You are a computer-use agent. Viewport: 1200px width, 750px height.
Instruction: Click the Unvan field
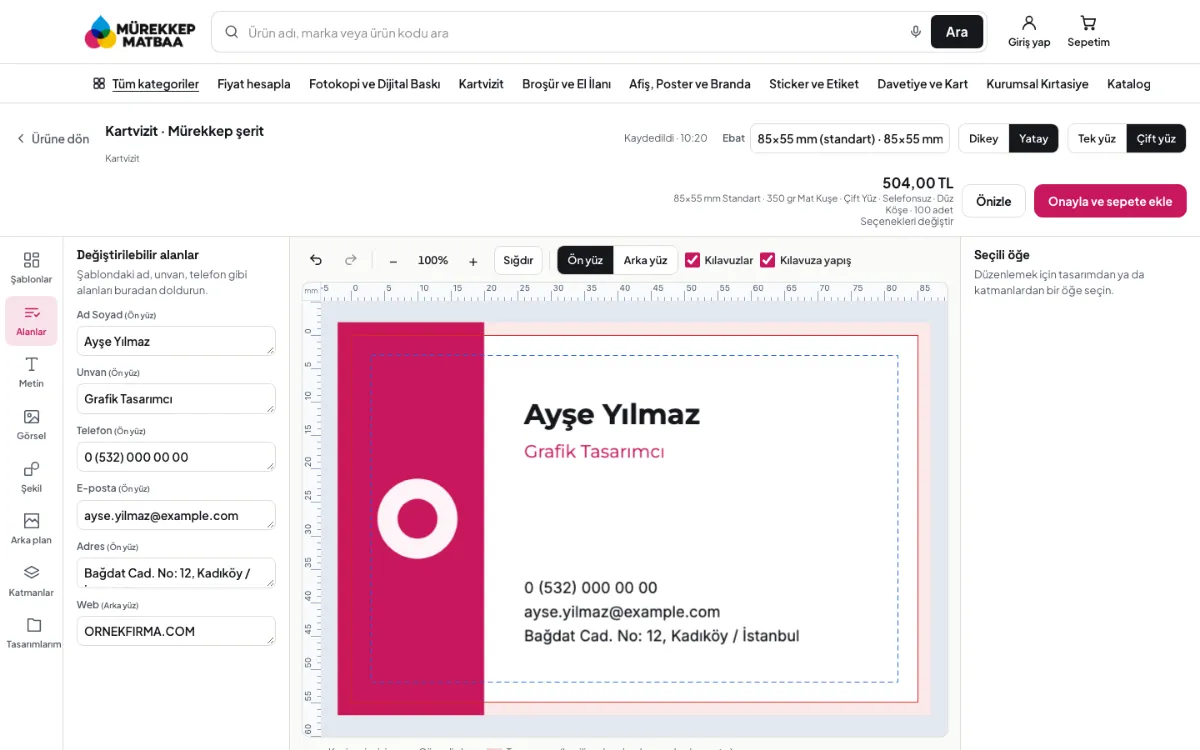tap(176, 399)
